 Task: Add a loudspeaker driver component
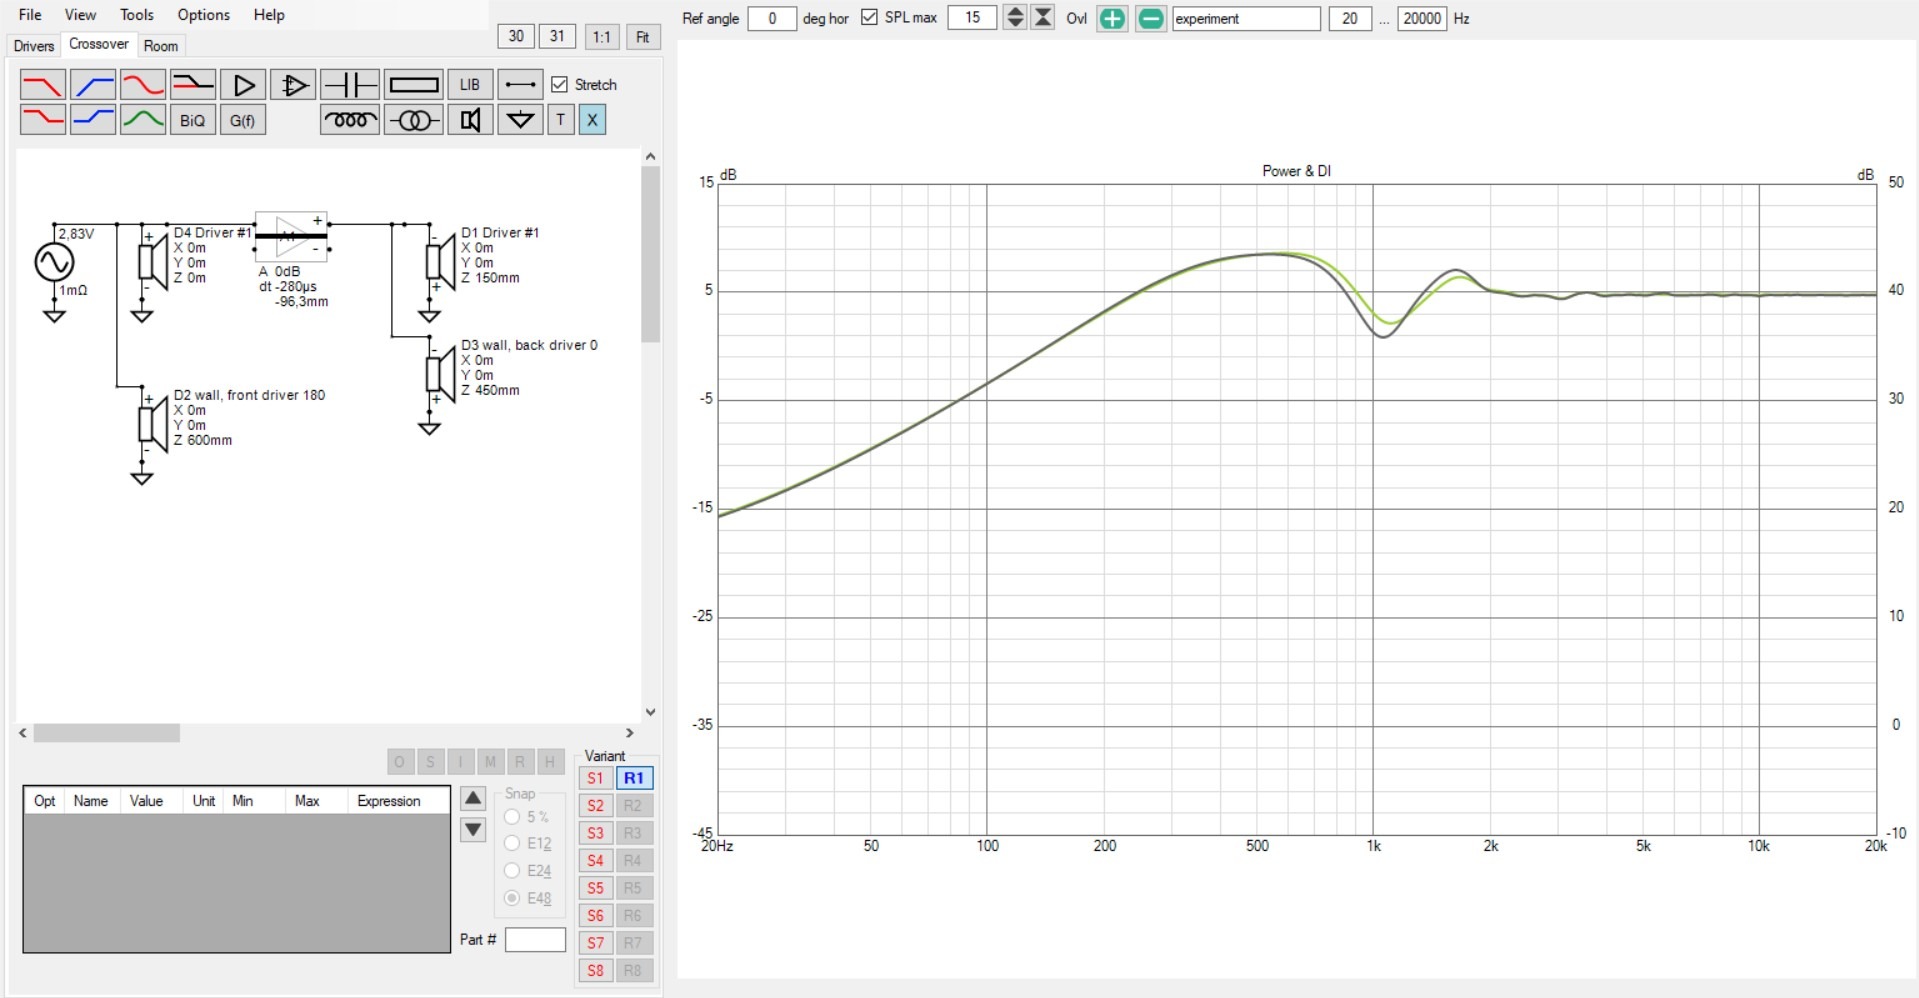[470, 120]
